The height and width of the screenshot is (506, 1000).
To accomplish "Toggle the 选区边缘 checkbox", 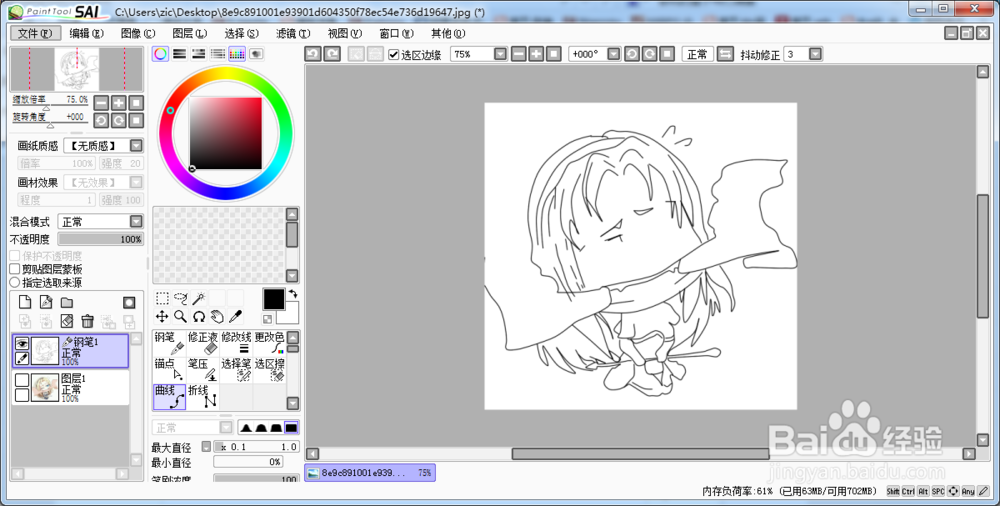I will tap(393, 55).
